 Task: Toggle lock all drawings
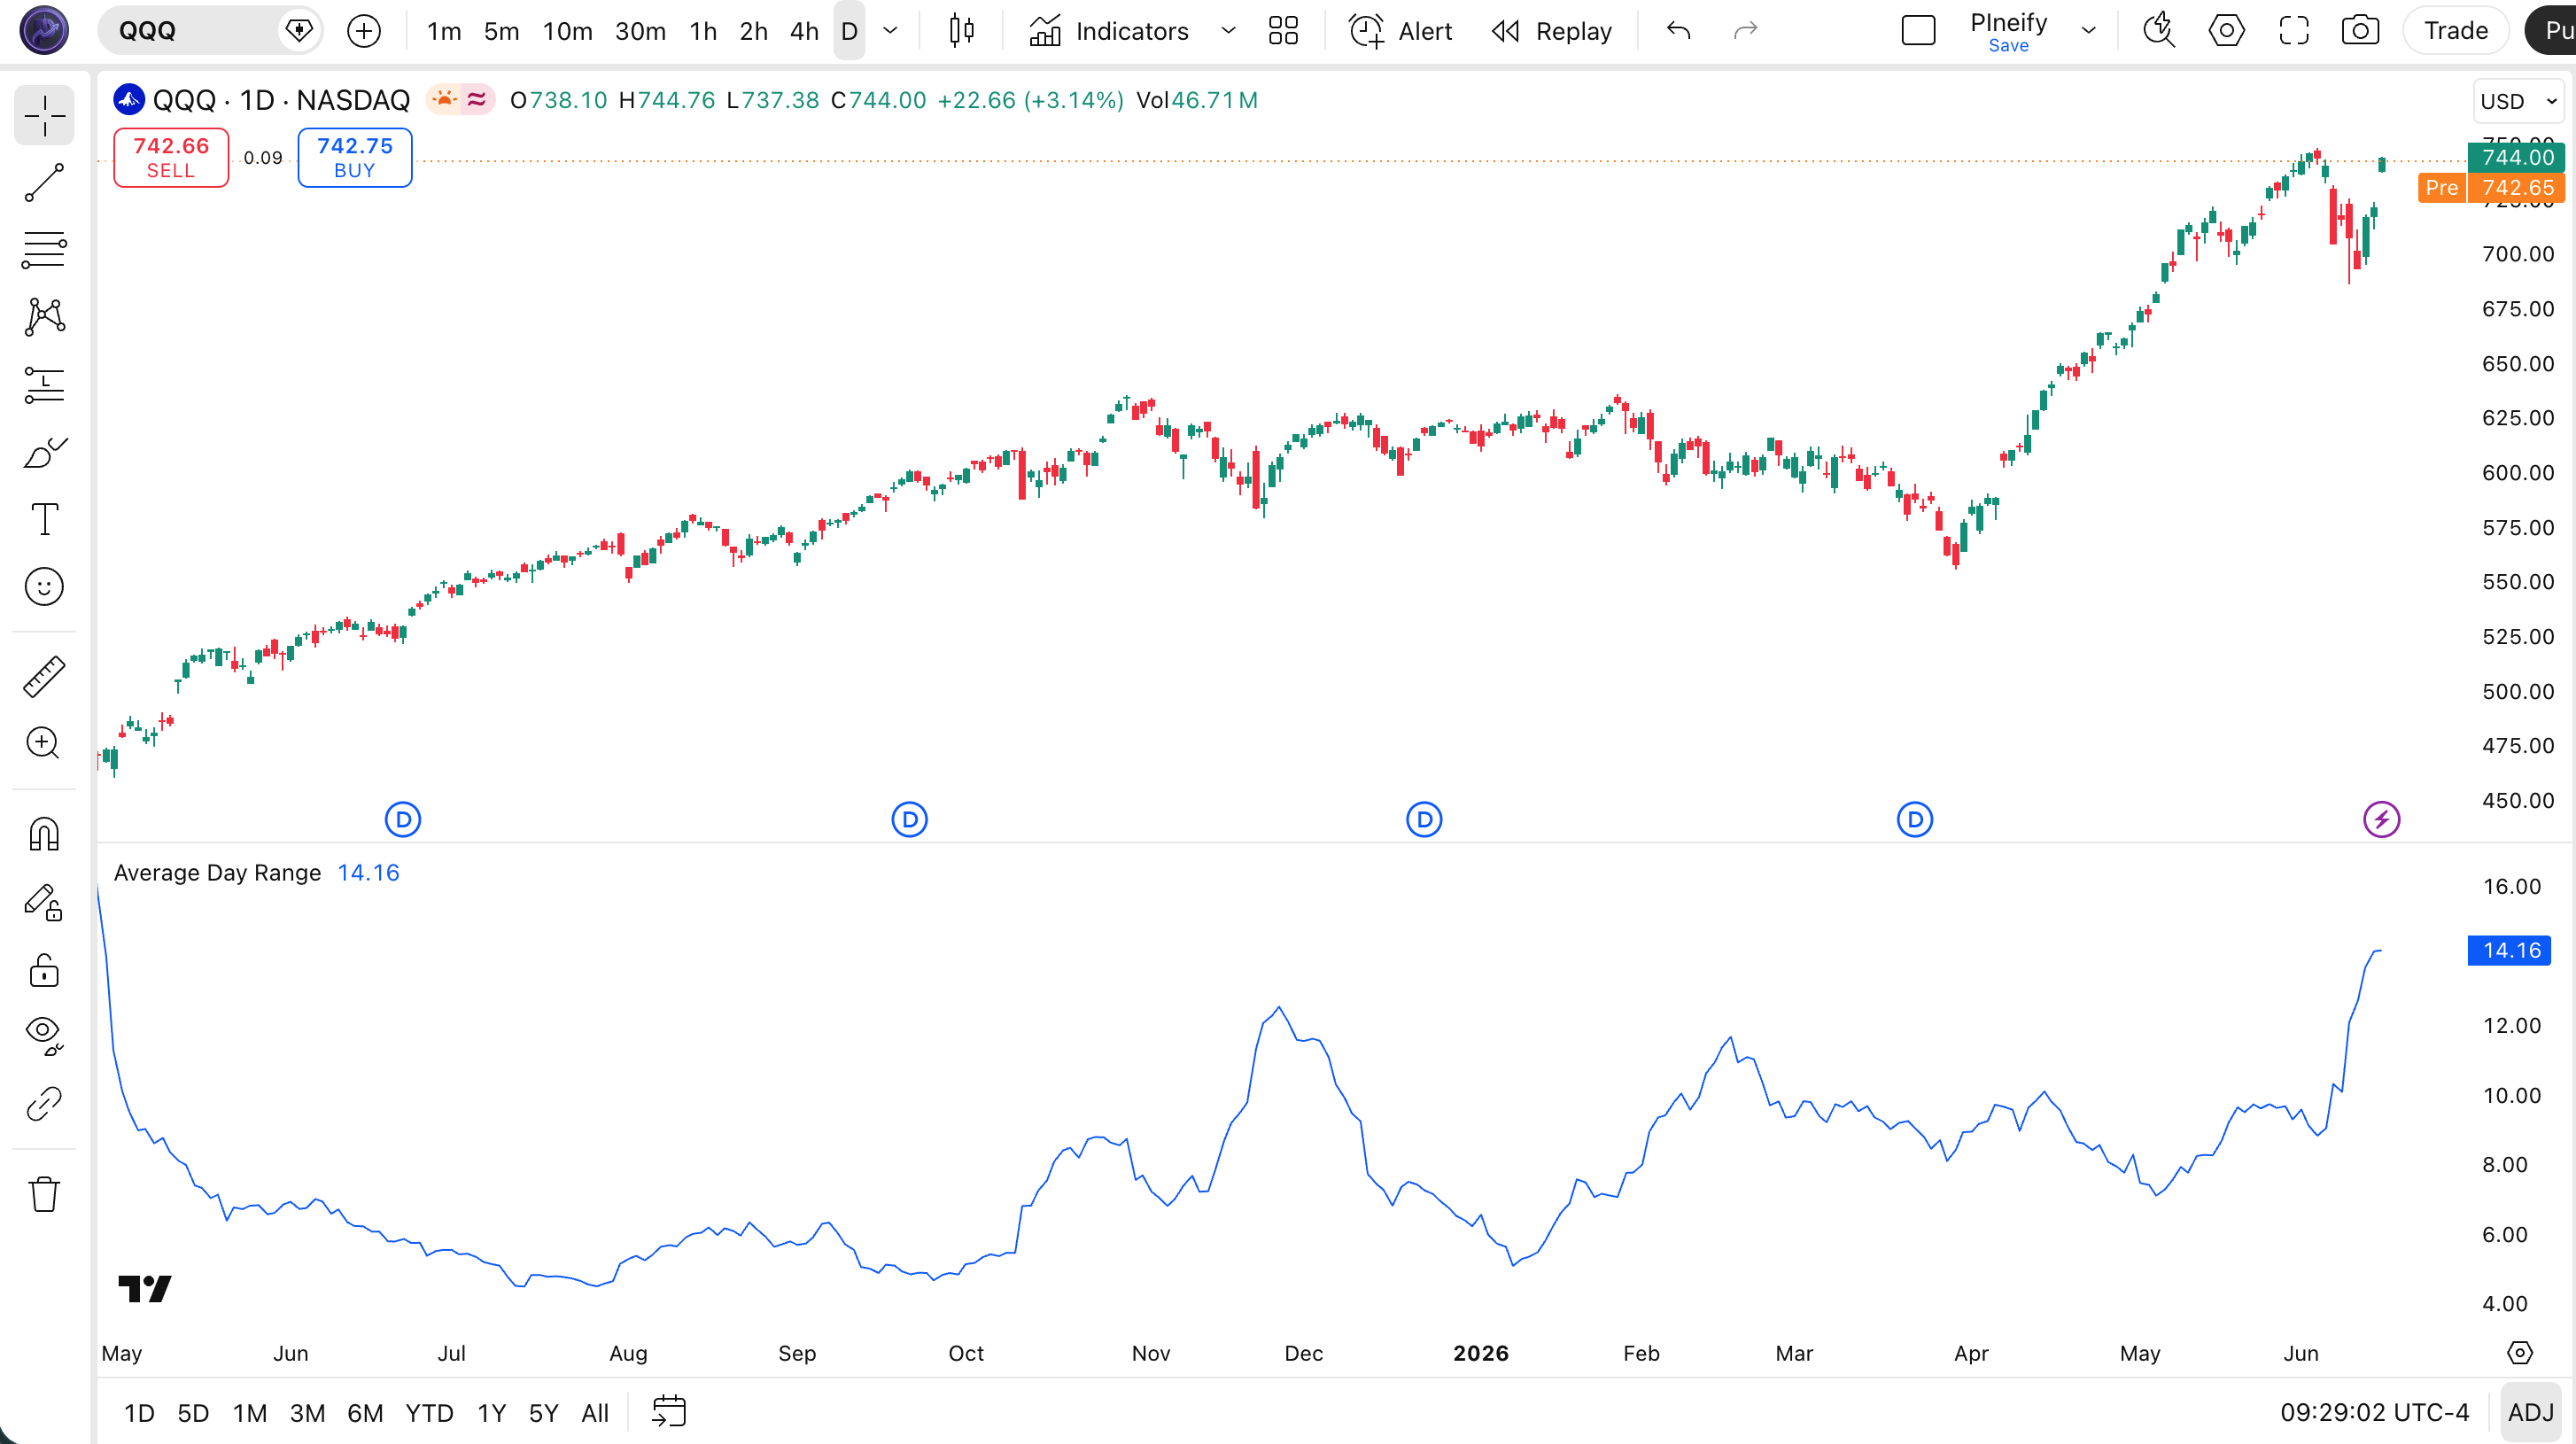click(x=44, y=970)
